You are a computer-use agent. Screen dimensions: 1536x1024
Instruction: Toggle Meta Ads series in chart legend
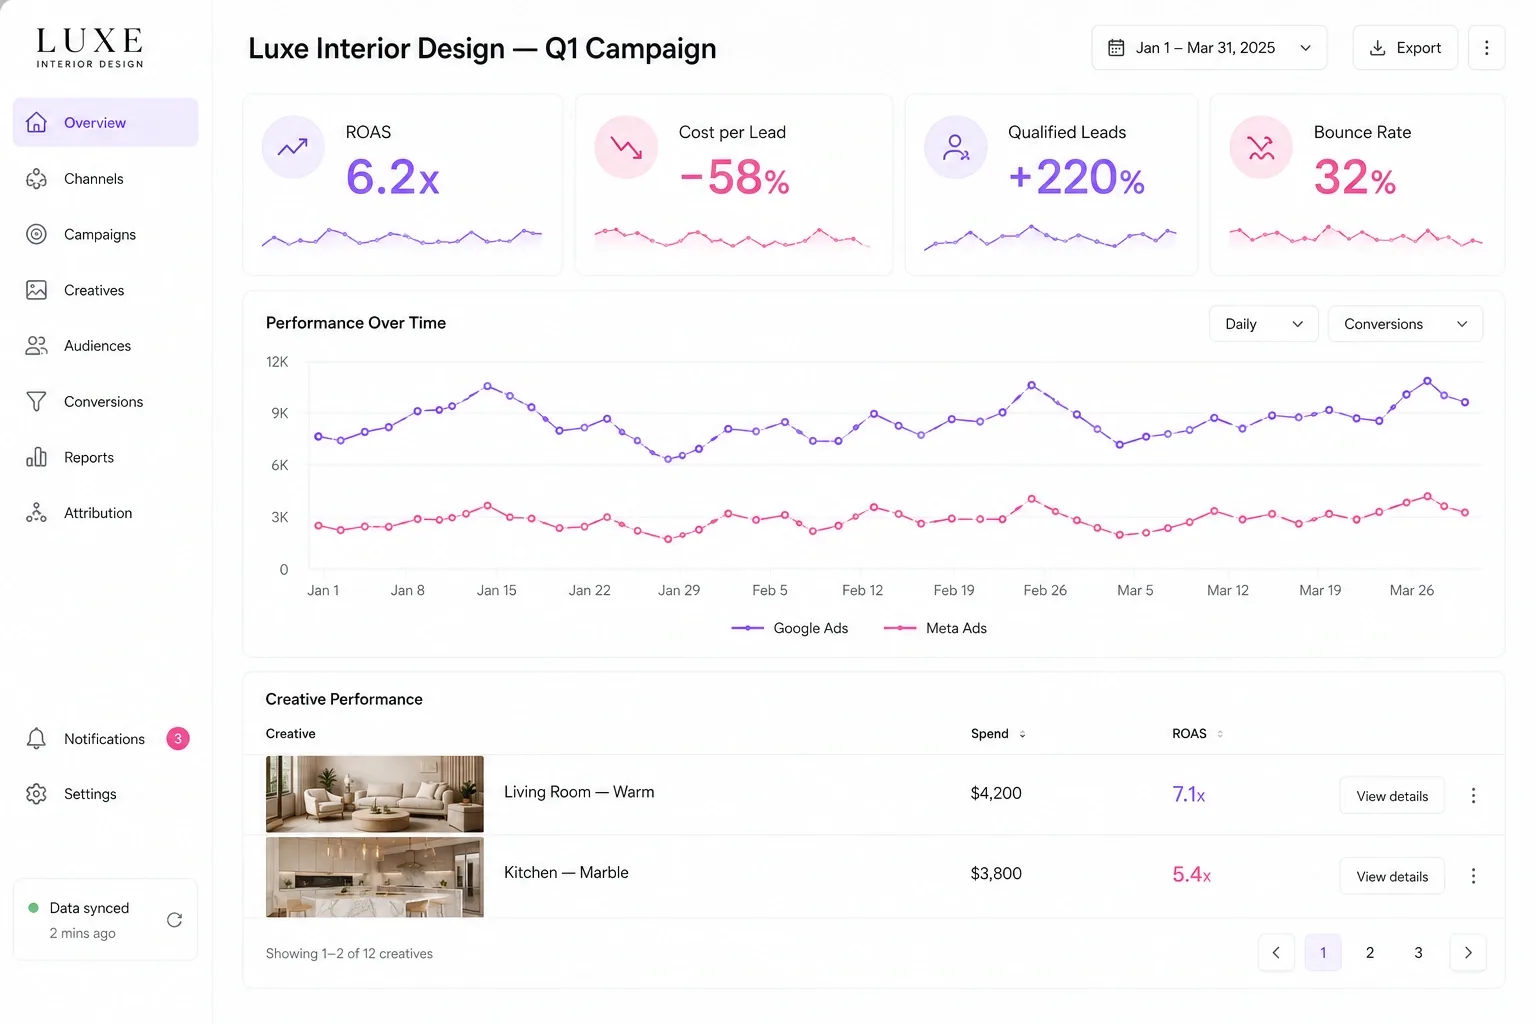(935, 628)
